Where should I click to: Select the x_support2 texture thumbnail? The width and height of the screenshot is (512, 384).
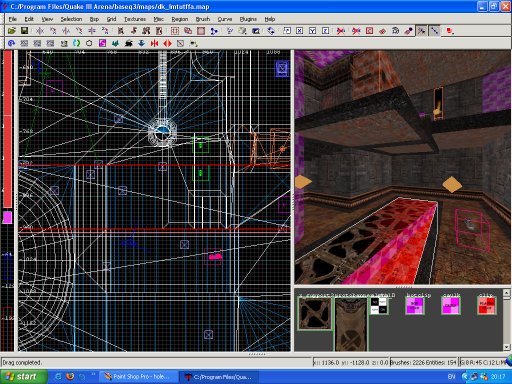click(x=315, y=314)
